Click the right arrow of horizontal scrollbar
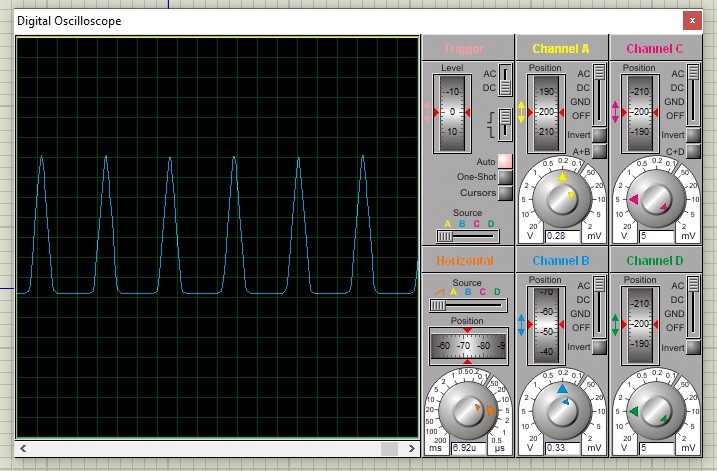This screenshot has width=717, height=471. tap(412, 447)
